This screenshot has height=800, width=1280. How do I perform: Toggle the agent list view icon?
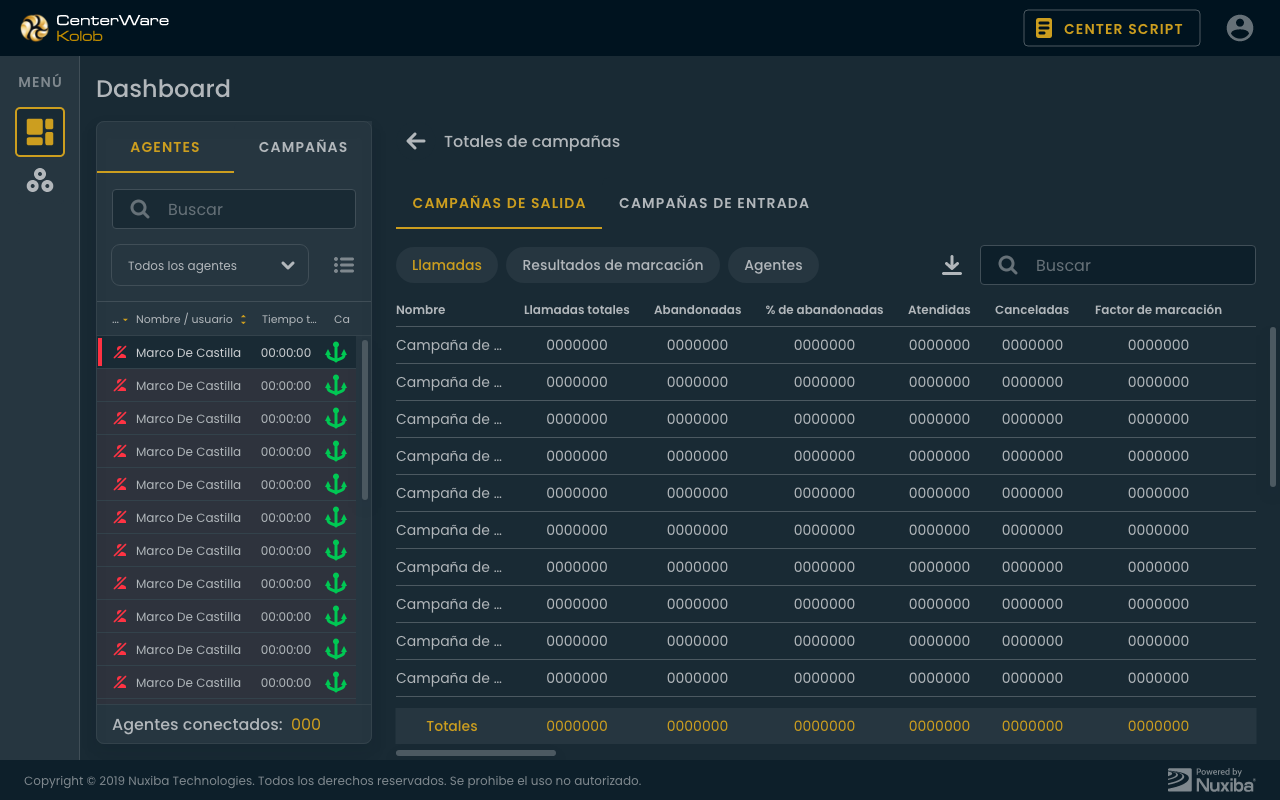pyautogui.click(x=344, y=265)
